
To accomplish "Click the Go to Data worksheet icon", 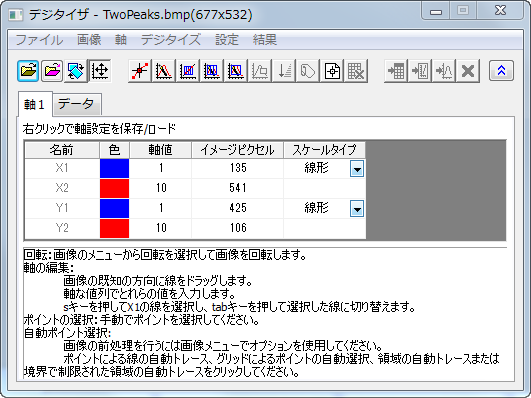I will tap(396, 71).
